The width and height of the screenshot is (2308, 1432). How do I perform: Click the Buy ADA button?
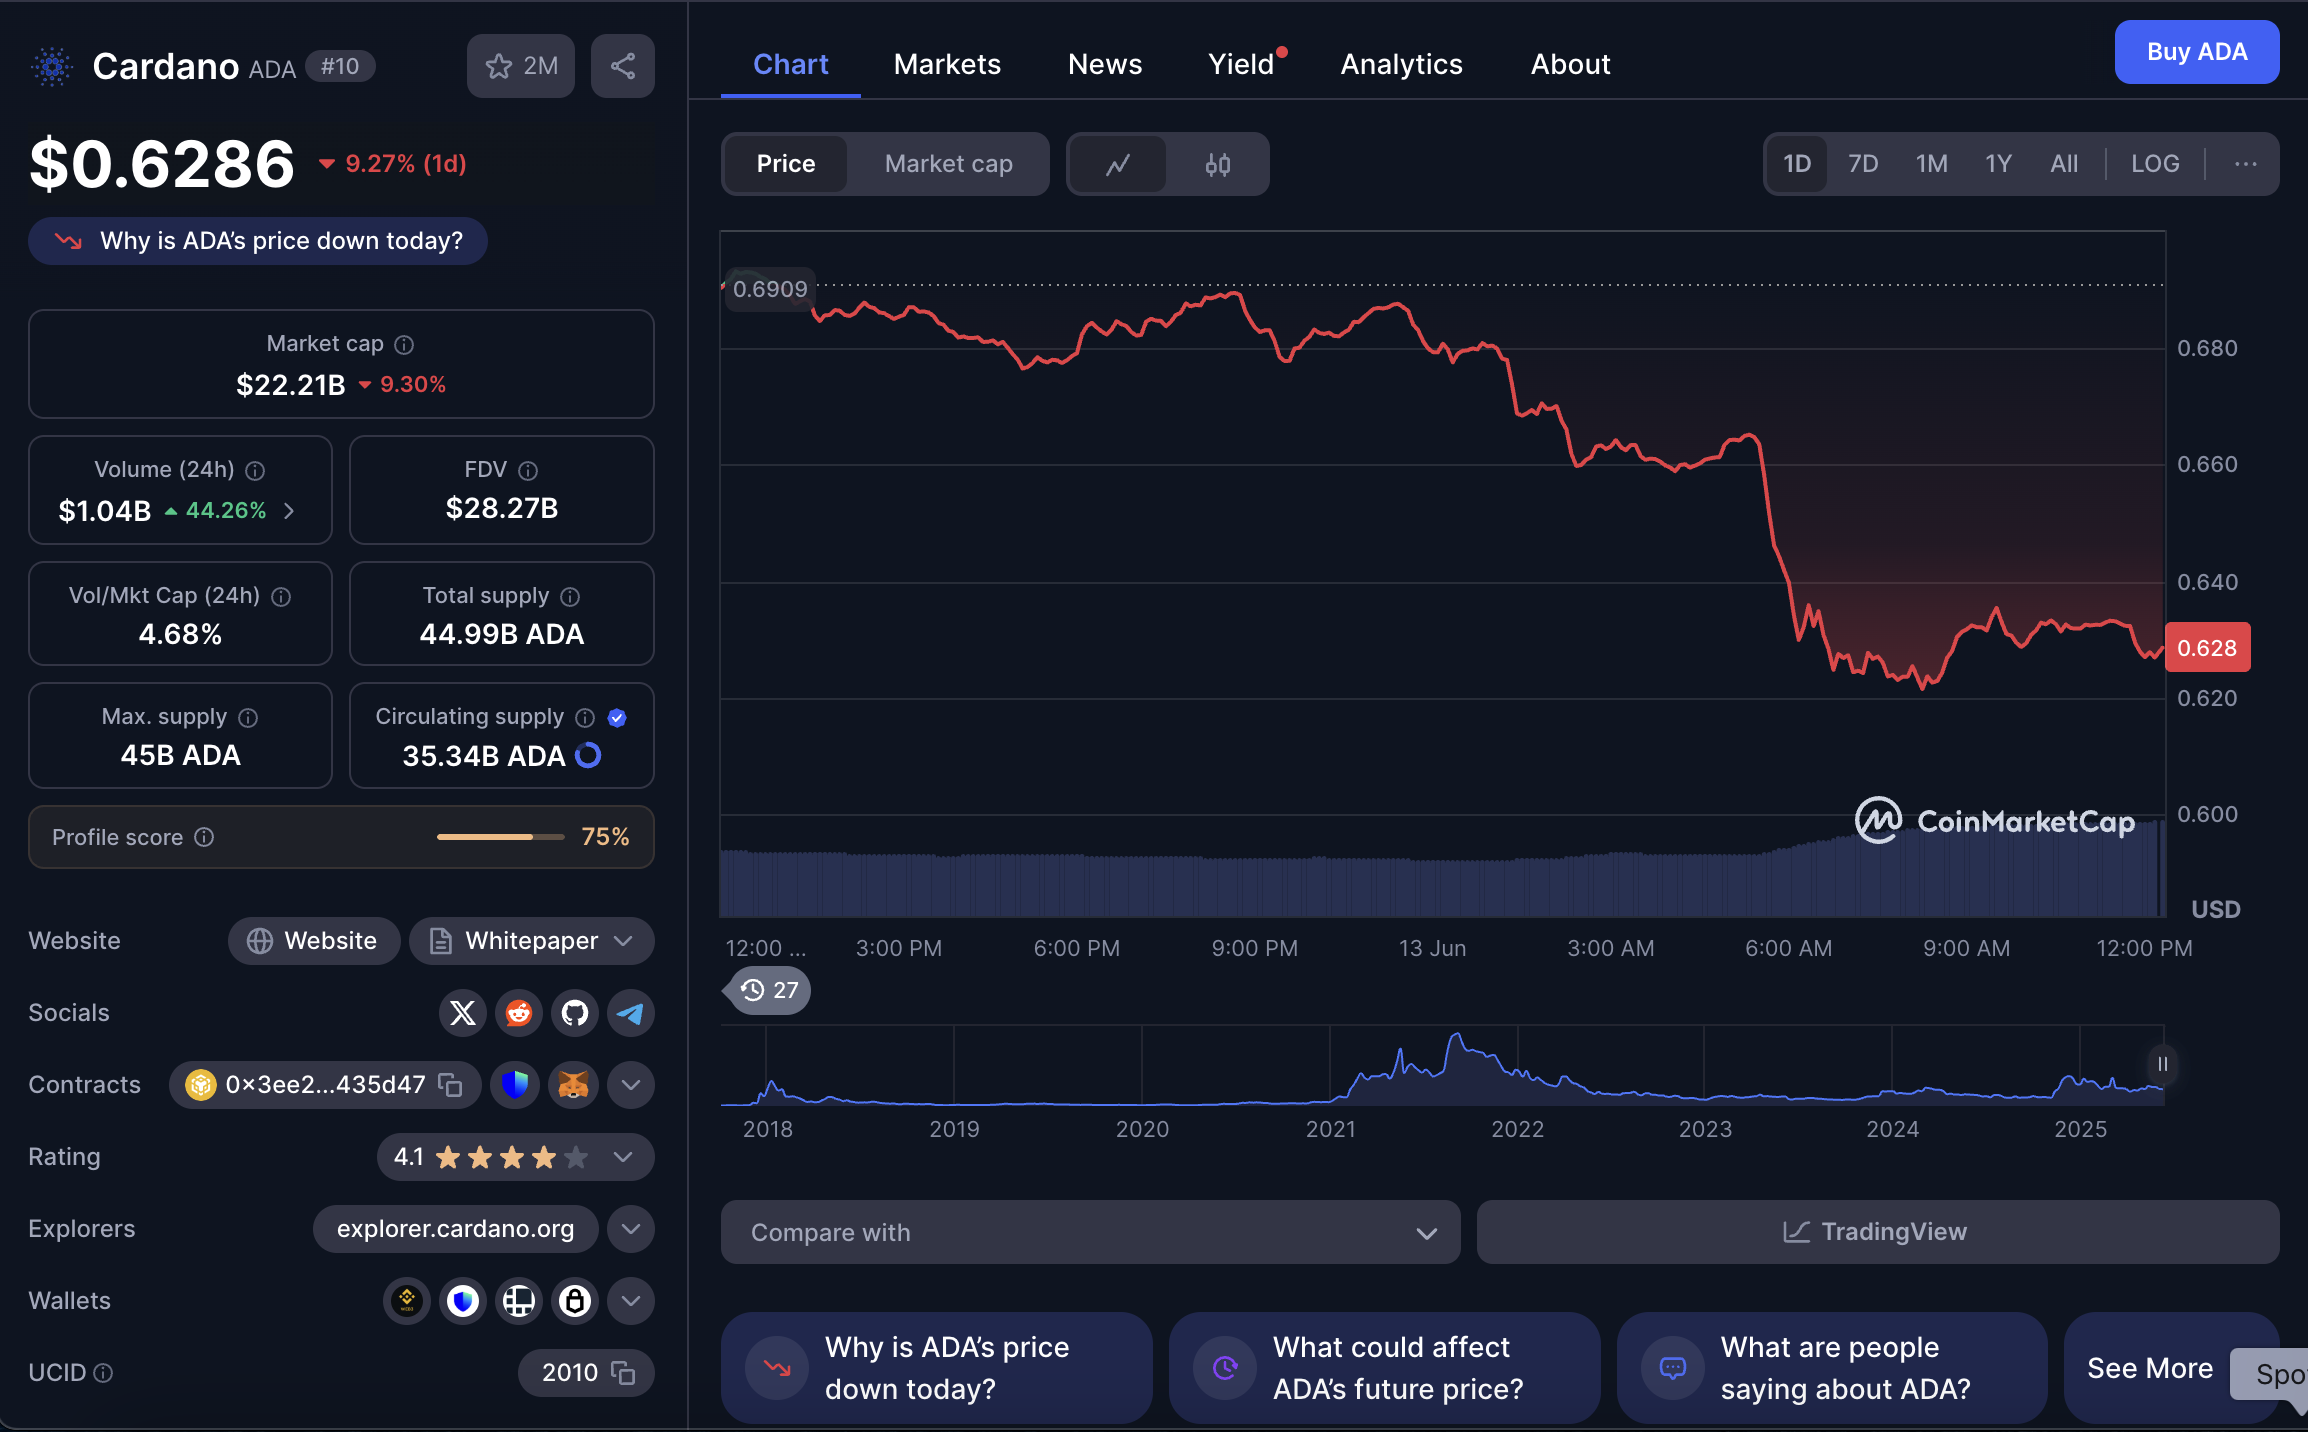[2197, 52]
